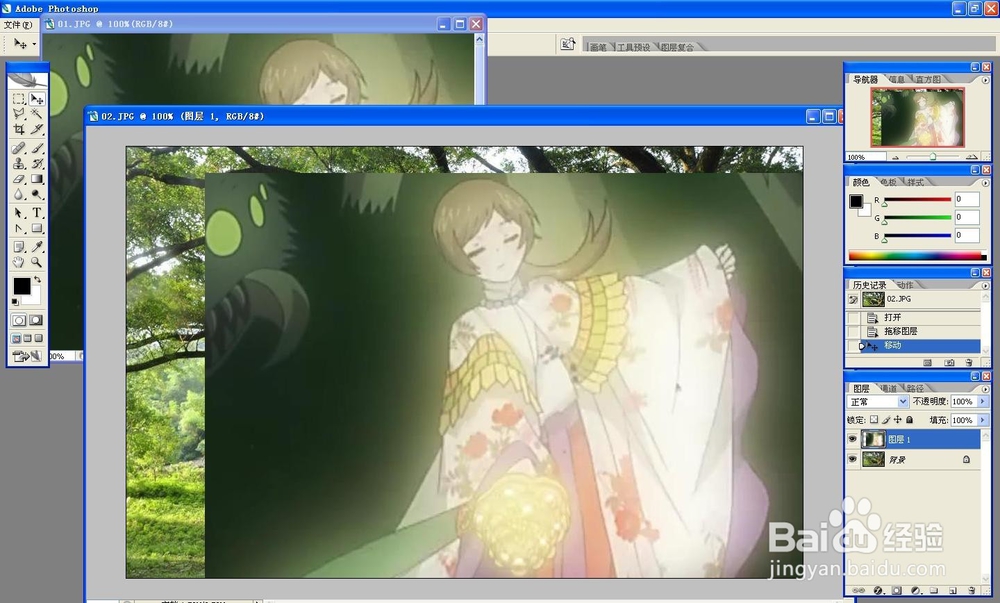Open the 文件 menu
This screenshot has width=1000, height=603.
click(x=18, y=25)
